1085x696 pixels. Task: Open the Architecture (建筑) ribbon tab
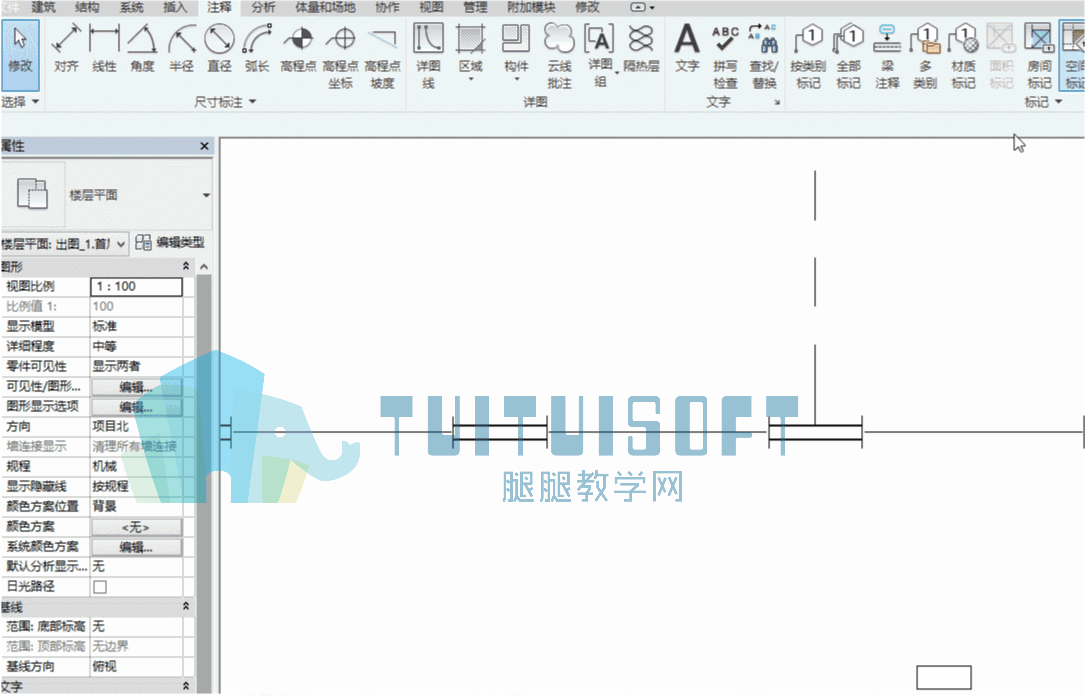click(x=43, y=8)
